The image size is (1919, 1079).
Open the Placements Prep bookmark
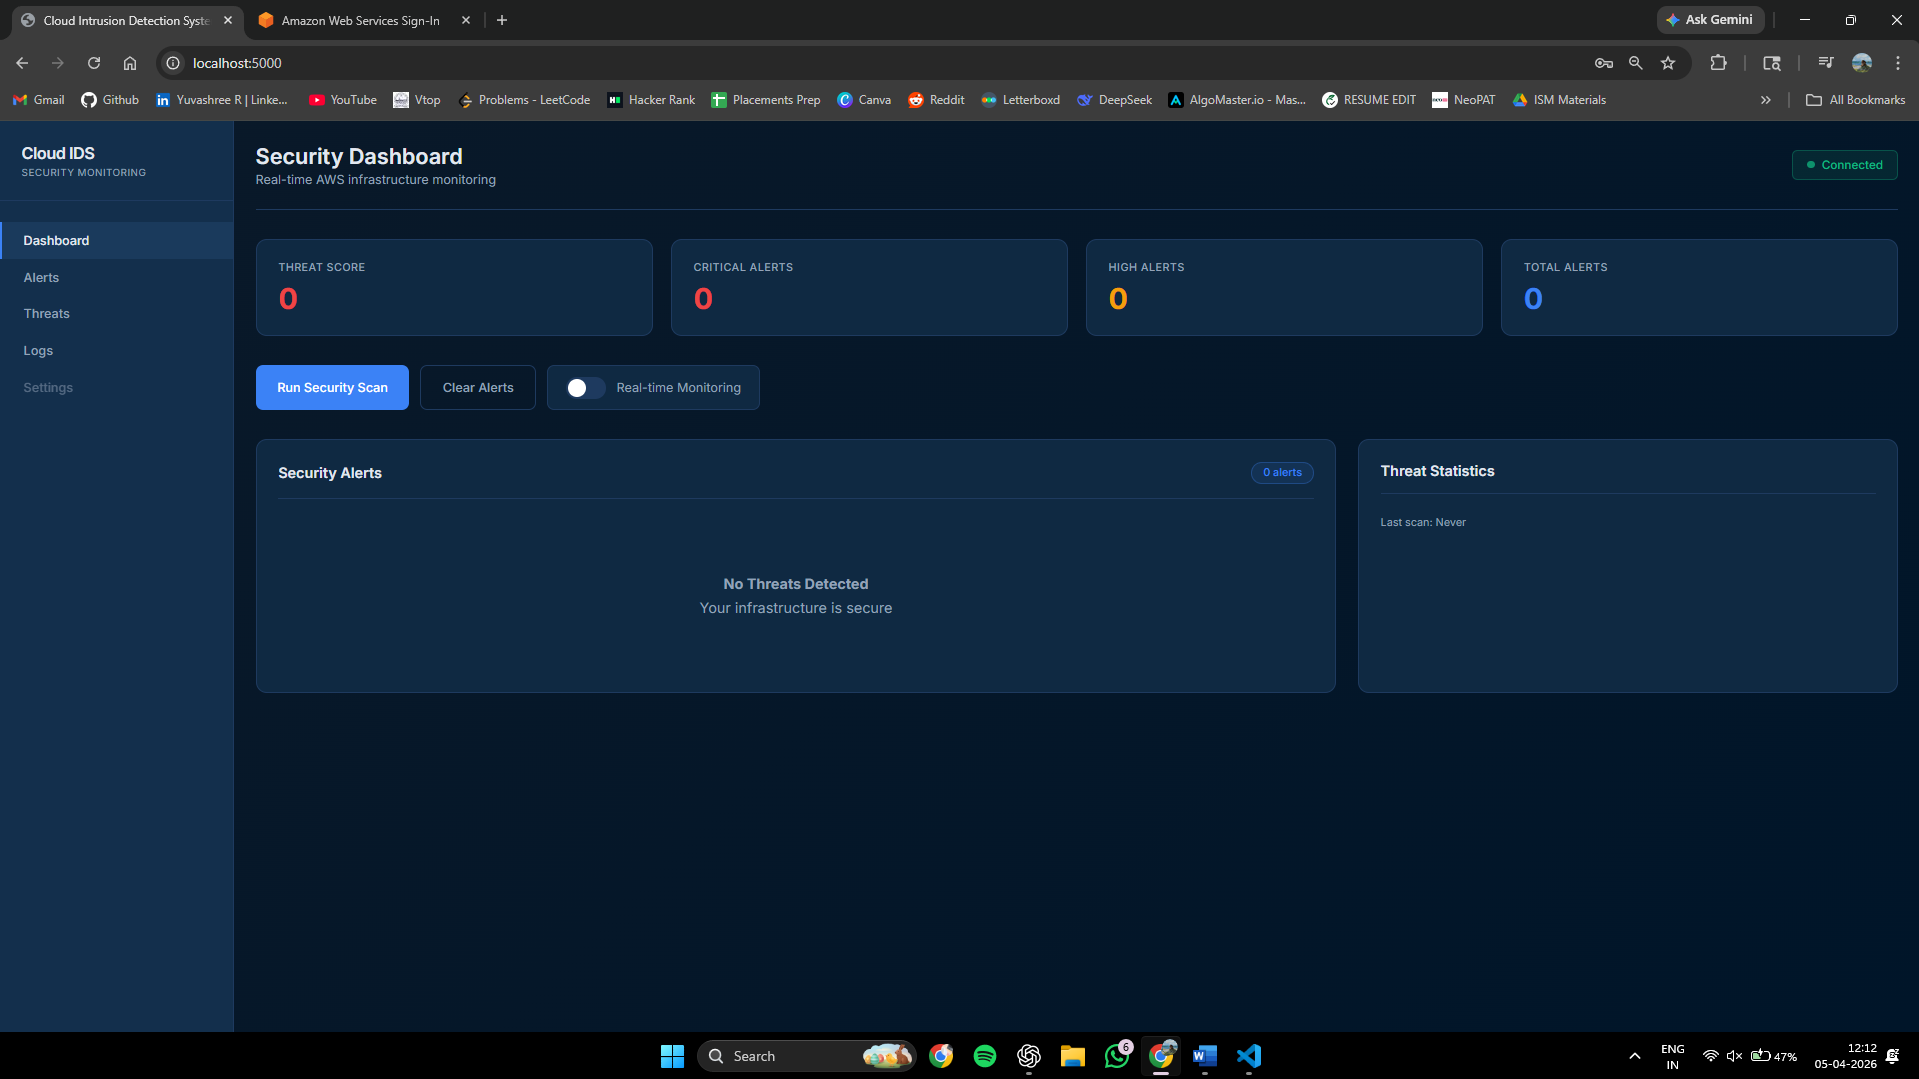pos(766,100)
